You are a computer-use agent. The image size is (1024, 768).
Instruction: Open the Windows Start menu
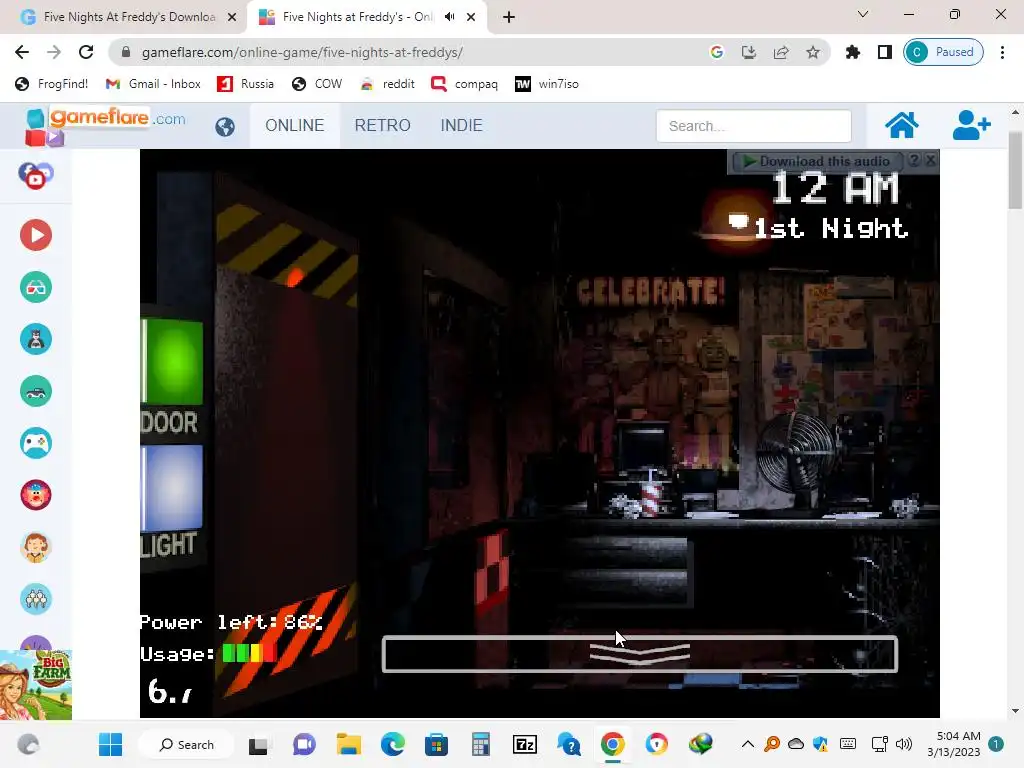point(110,744)
